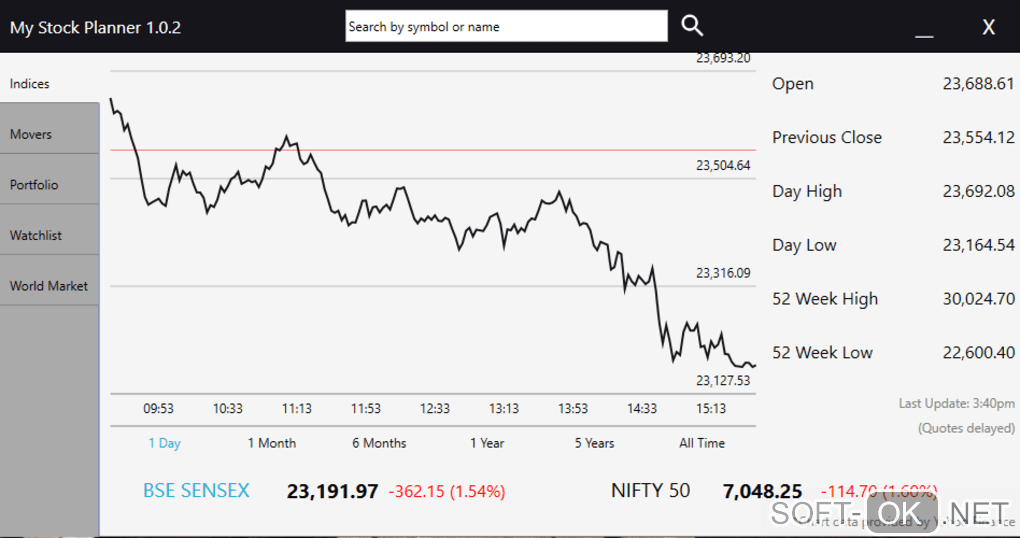Select the BSE SENSEX index
Viewport: 1020px width, 538px height.
(196, 491)
